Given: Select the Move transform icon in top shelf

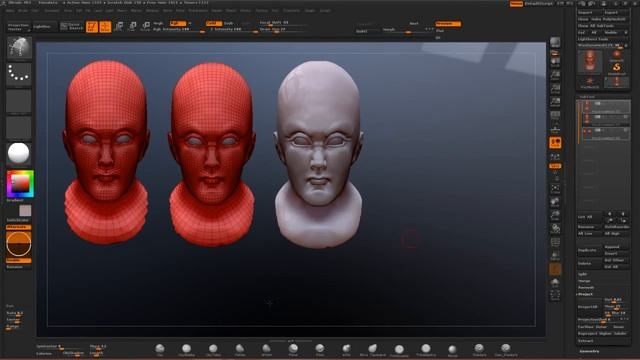Looking at the screenshot, I should point(119,27).
